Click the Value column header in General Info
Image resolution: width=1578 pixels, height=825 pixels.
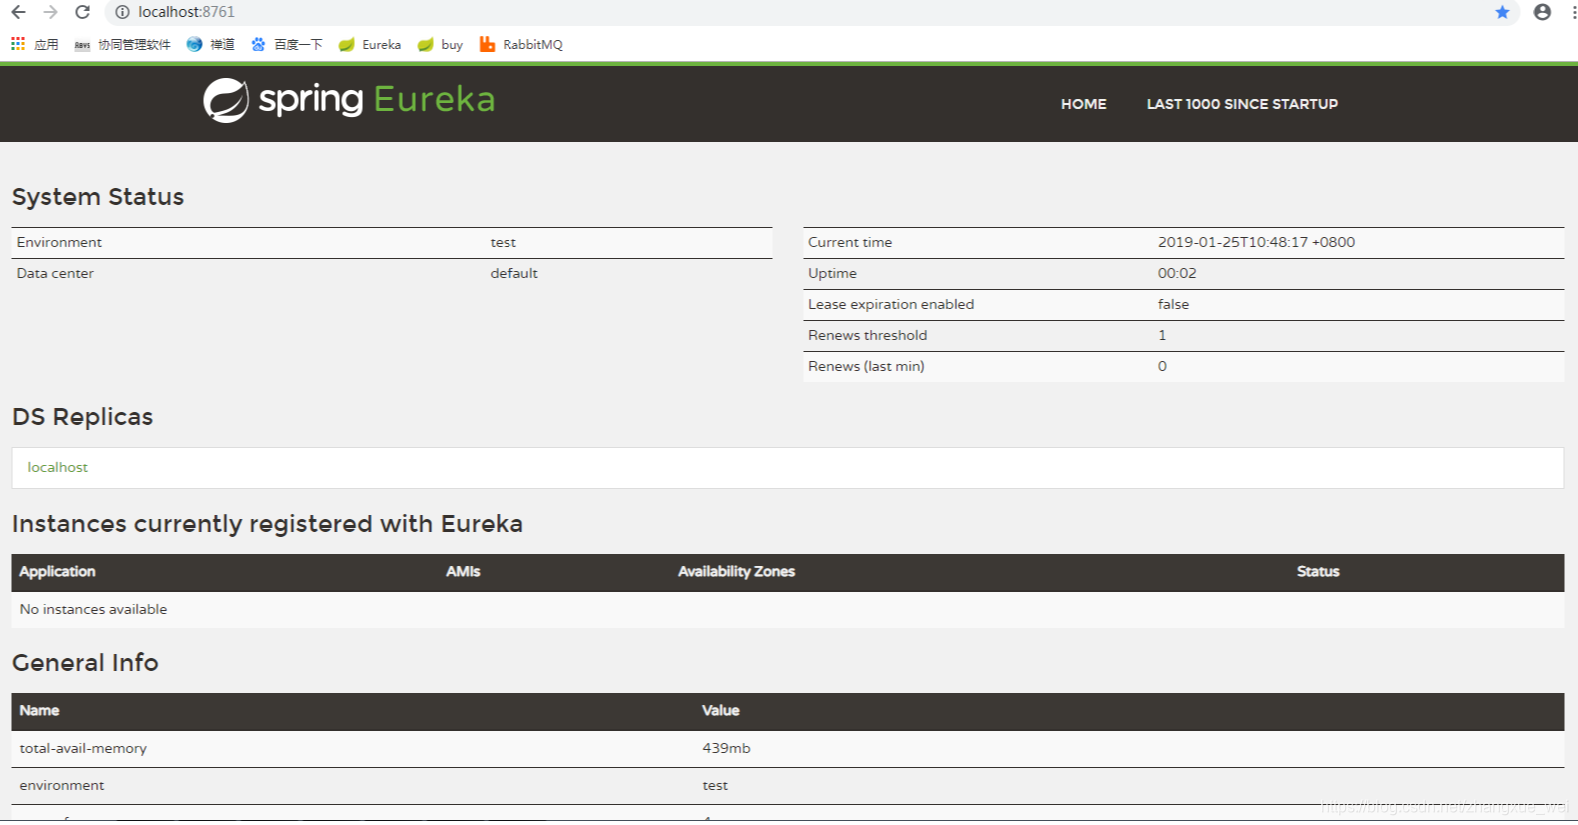click(x=720, y=710)
